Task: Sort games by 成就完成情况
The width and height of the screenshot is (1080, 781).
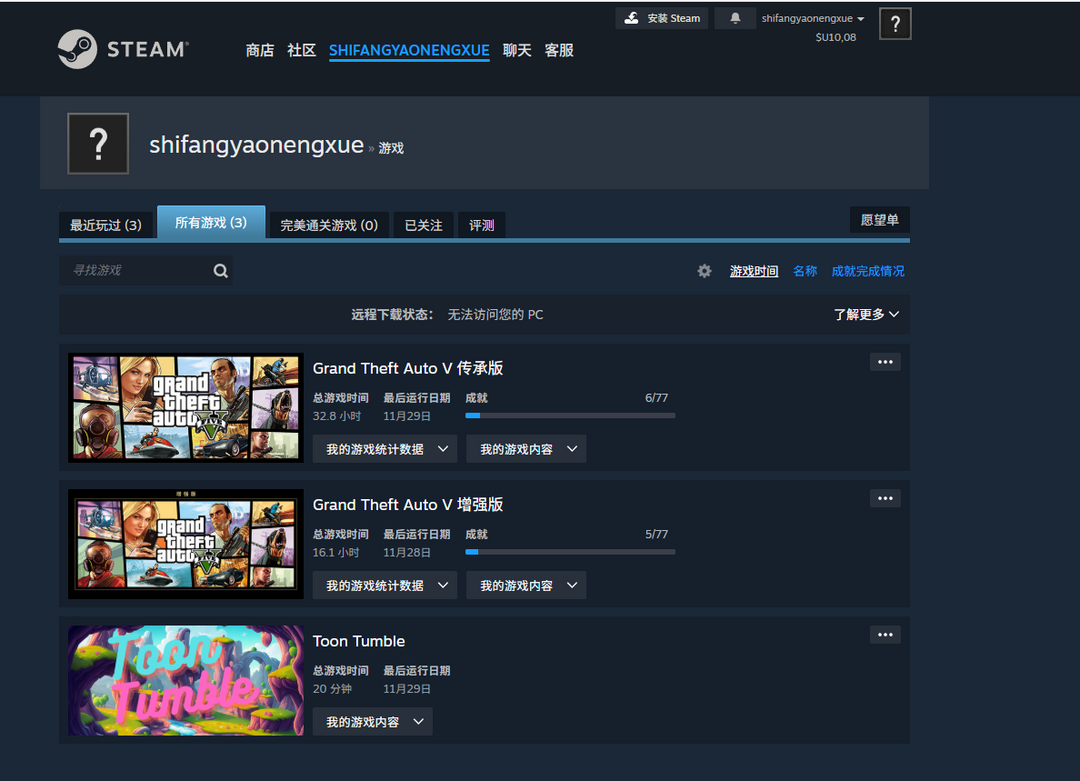Action: tap(868, 270)
